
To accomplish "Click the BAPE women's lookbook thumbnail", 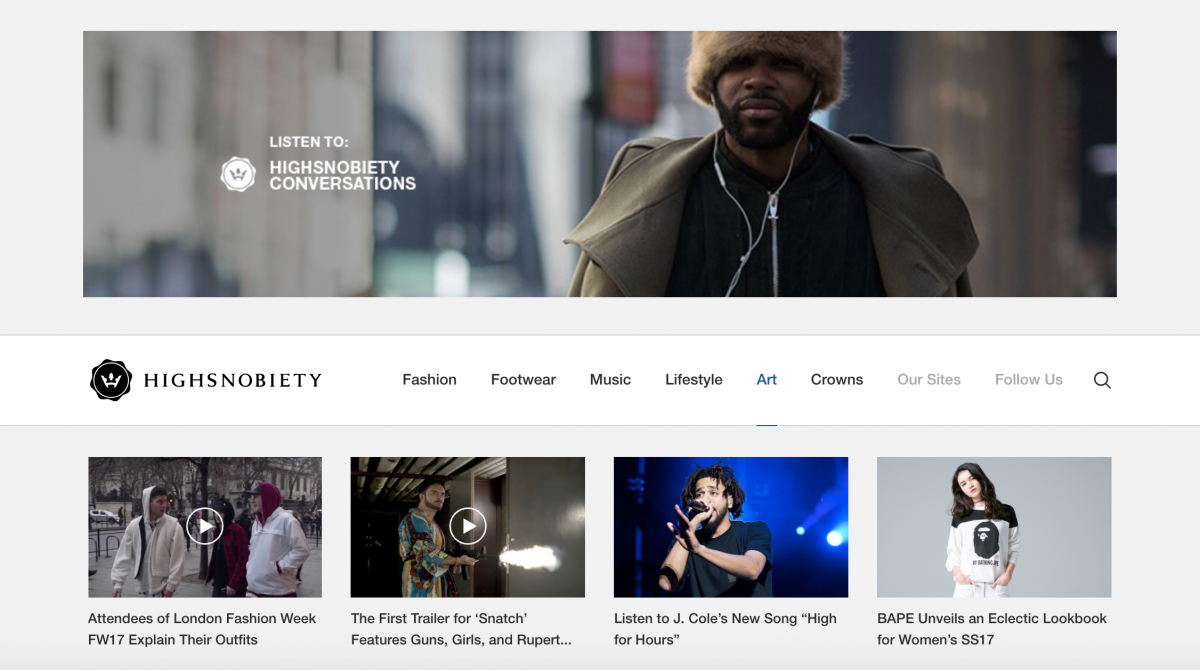I will click(994, 527).
